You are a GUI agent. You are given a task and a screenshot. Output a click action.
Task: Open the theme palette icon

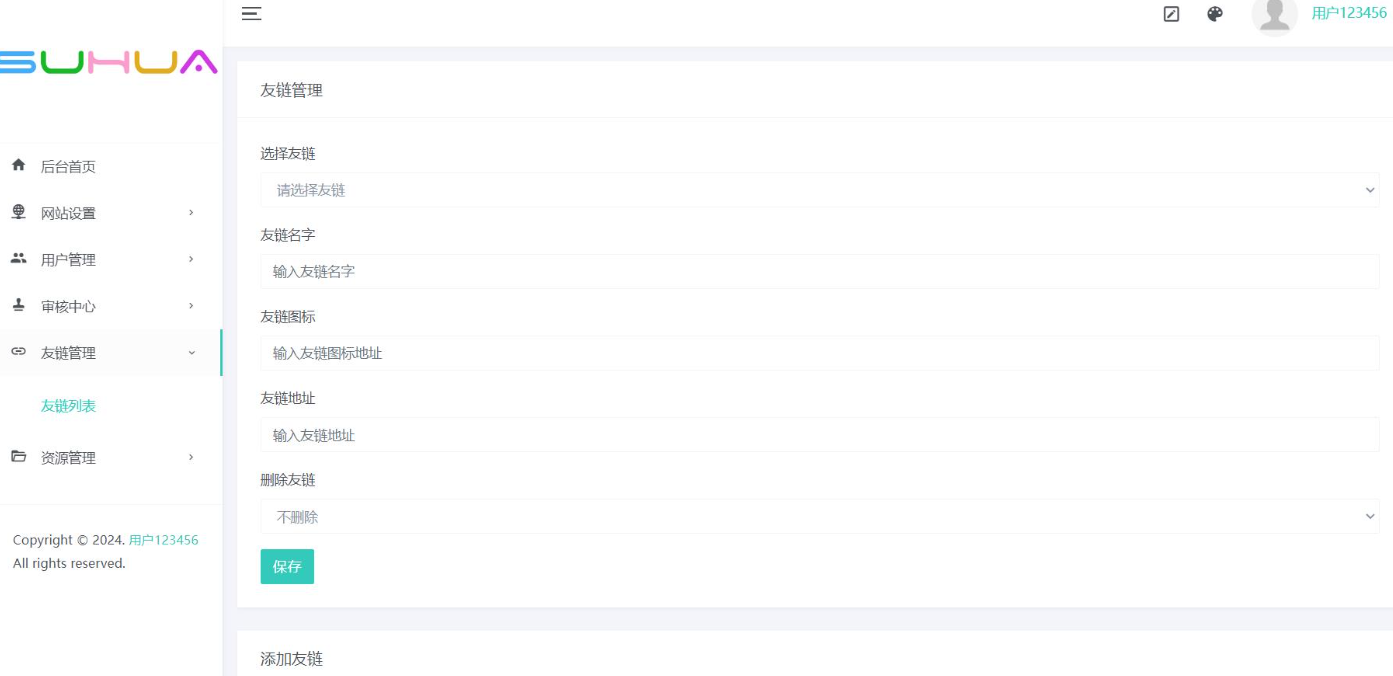pyautogui.click(x=1215, y=14)
